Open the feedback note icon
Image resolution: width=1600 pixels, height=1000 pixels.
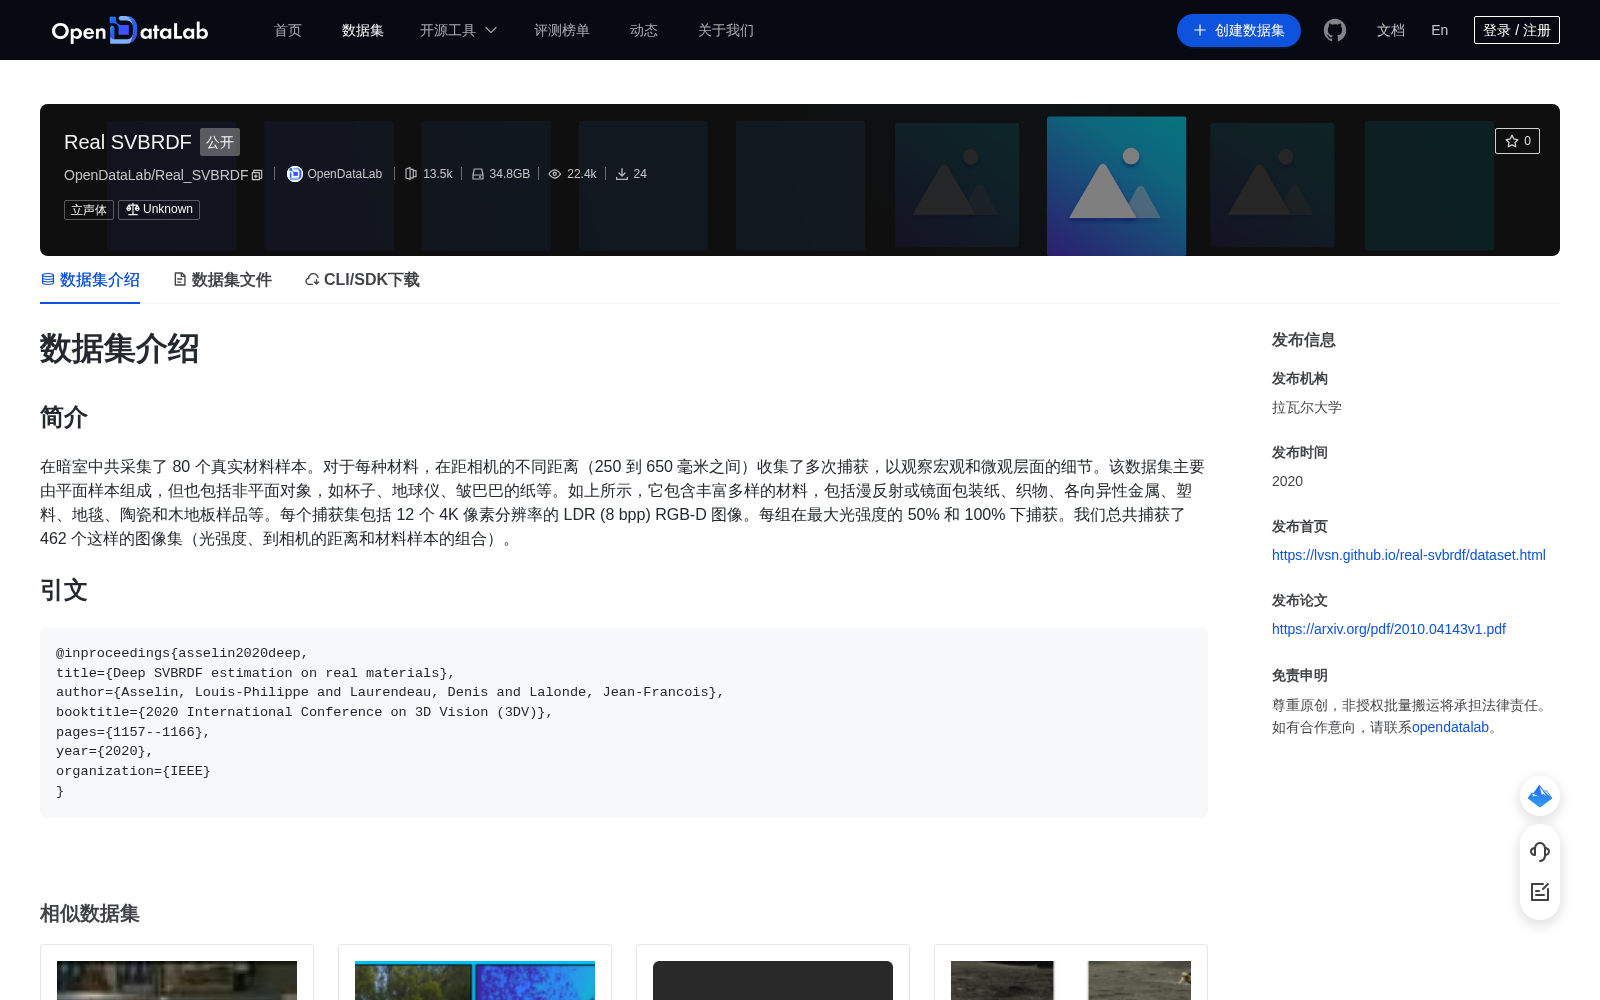[1540, 892]
